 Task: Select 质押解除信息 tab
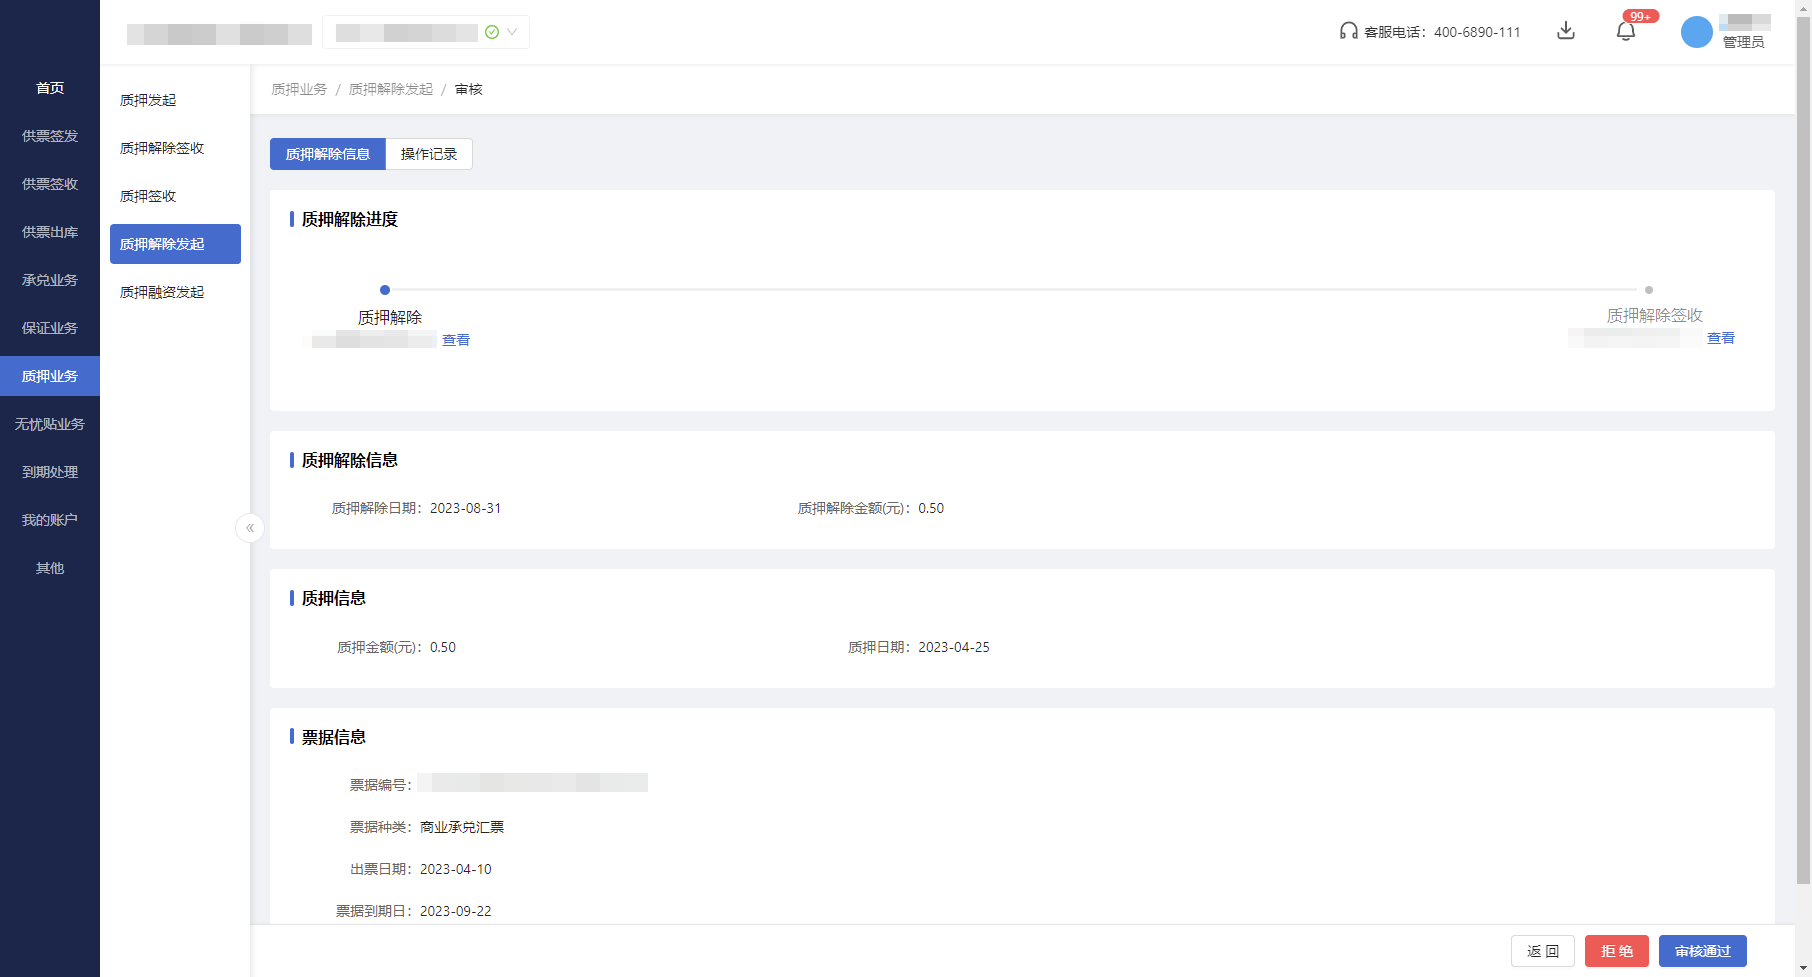click(328, 154)
